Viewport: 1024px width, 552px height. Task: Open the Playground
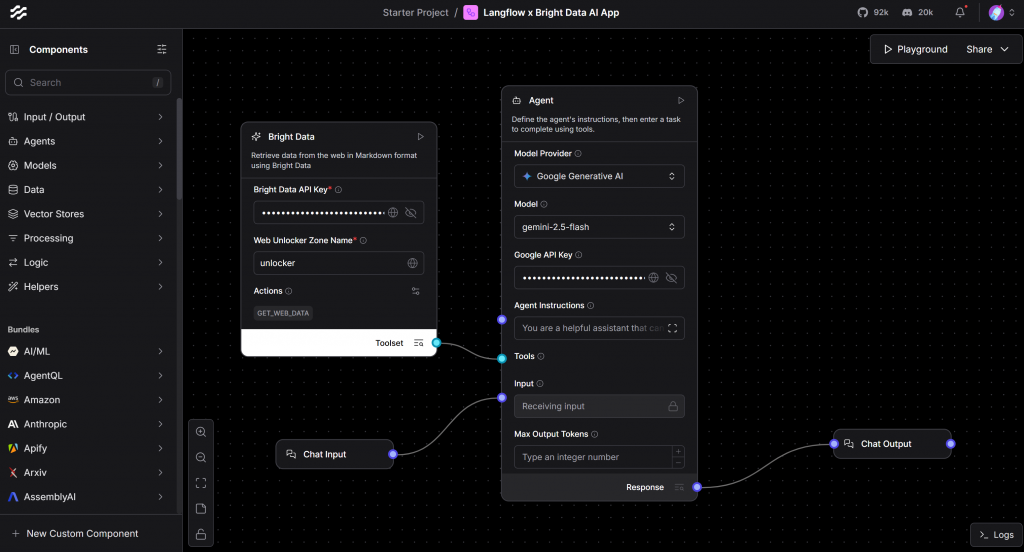click(914, 49)
